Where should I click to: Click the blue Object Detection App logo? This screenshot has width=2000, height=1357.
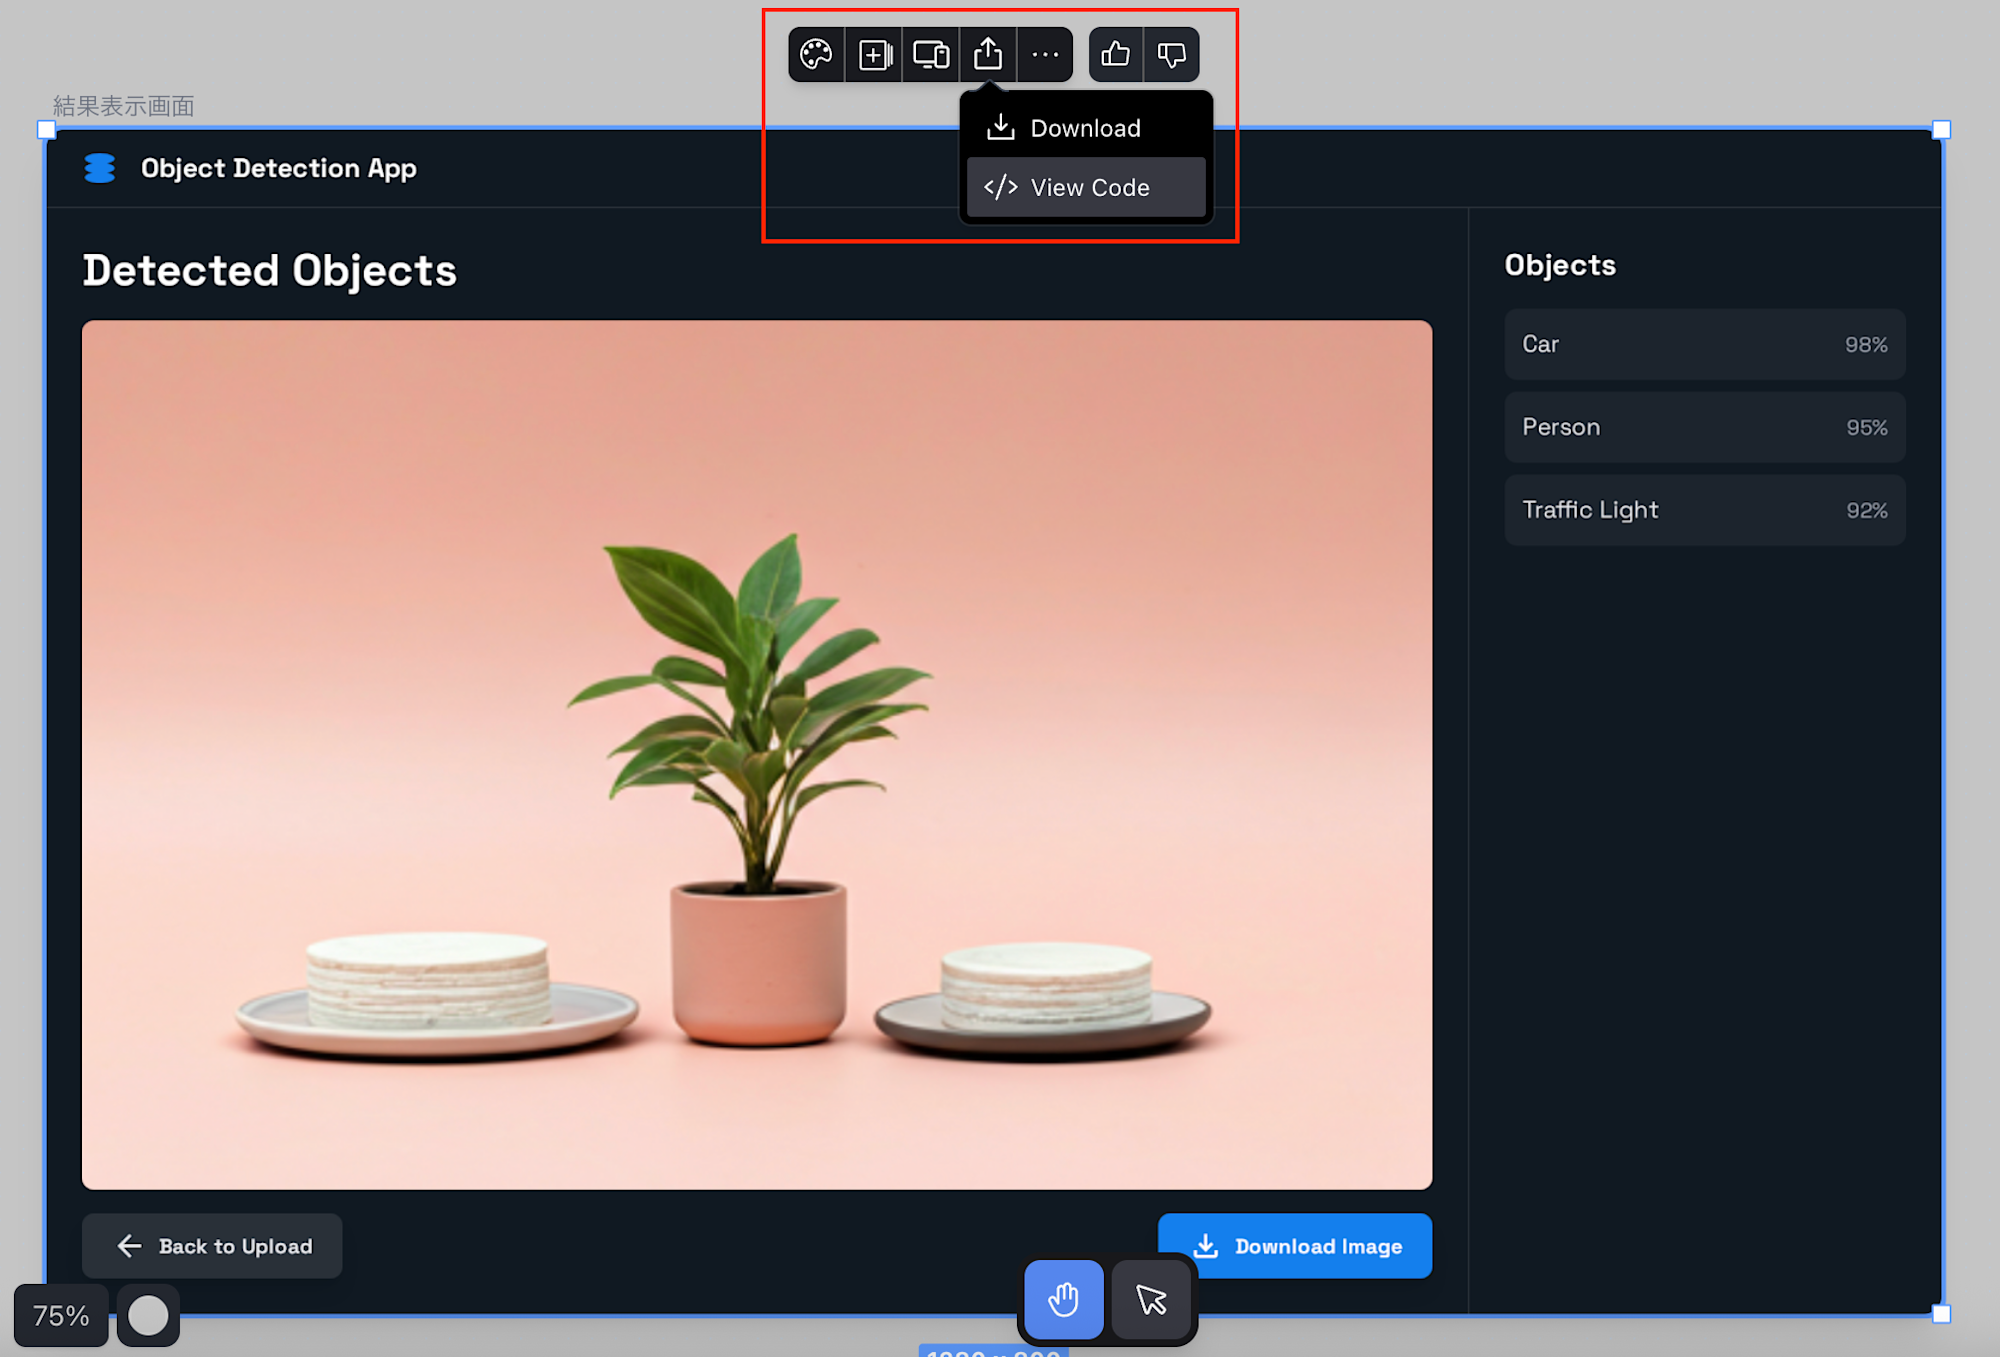(100, 168)
